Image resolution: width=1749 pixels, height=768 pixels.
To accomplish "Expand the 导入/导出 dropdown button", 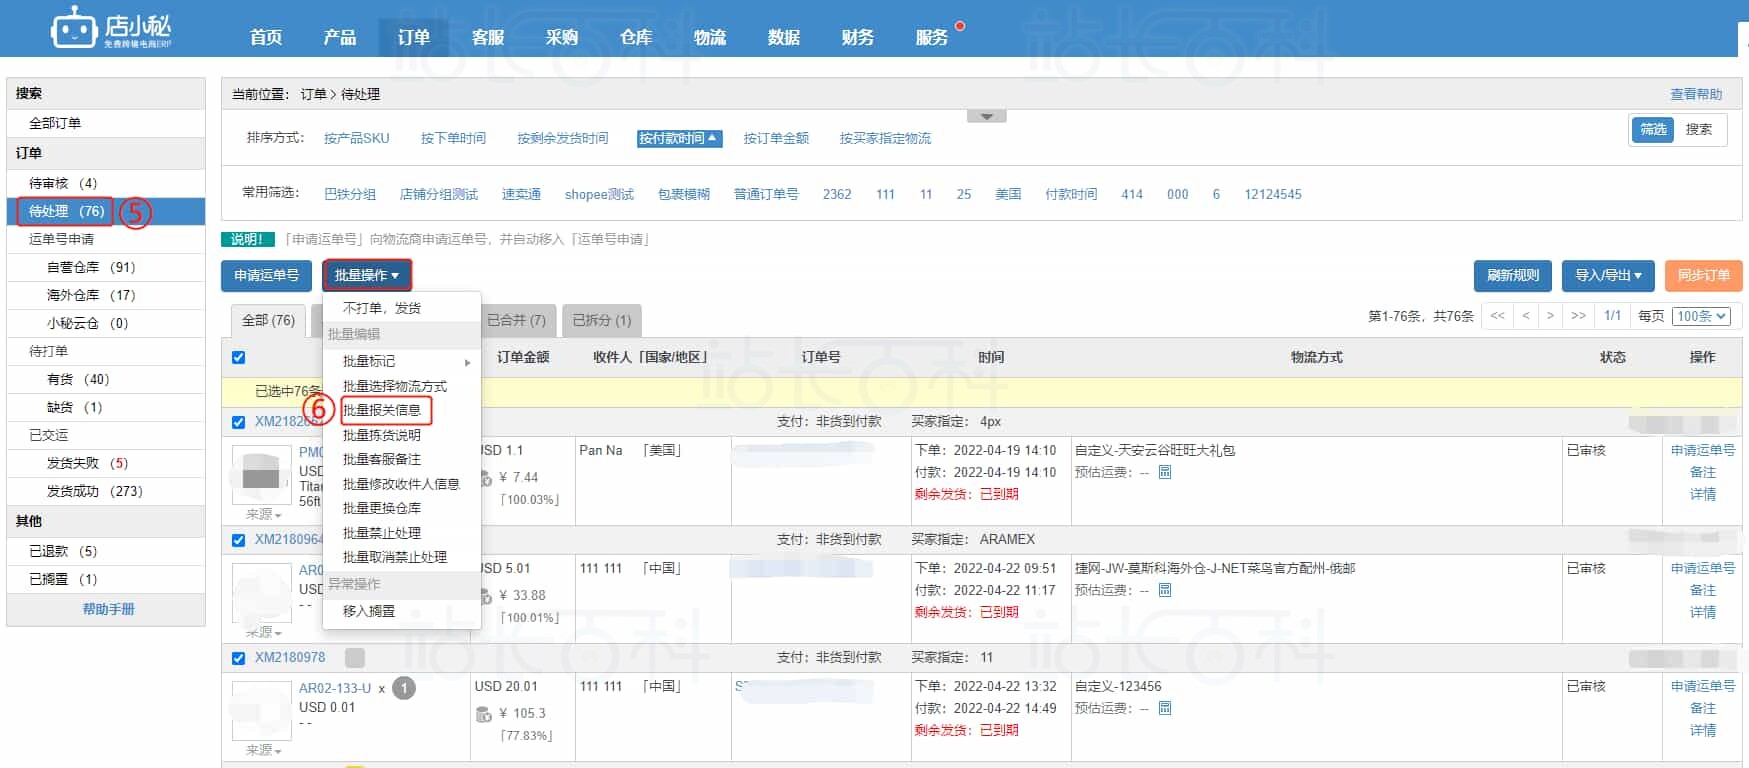I will 1607,276.
